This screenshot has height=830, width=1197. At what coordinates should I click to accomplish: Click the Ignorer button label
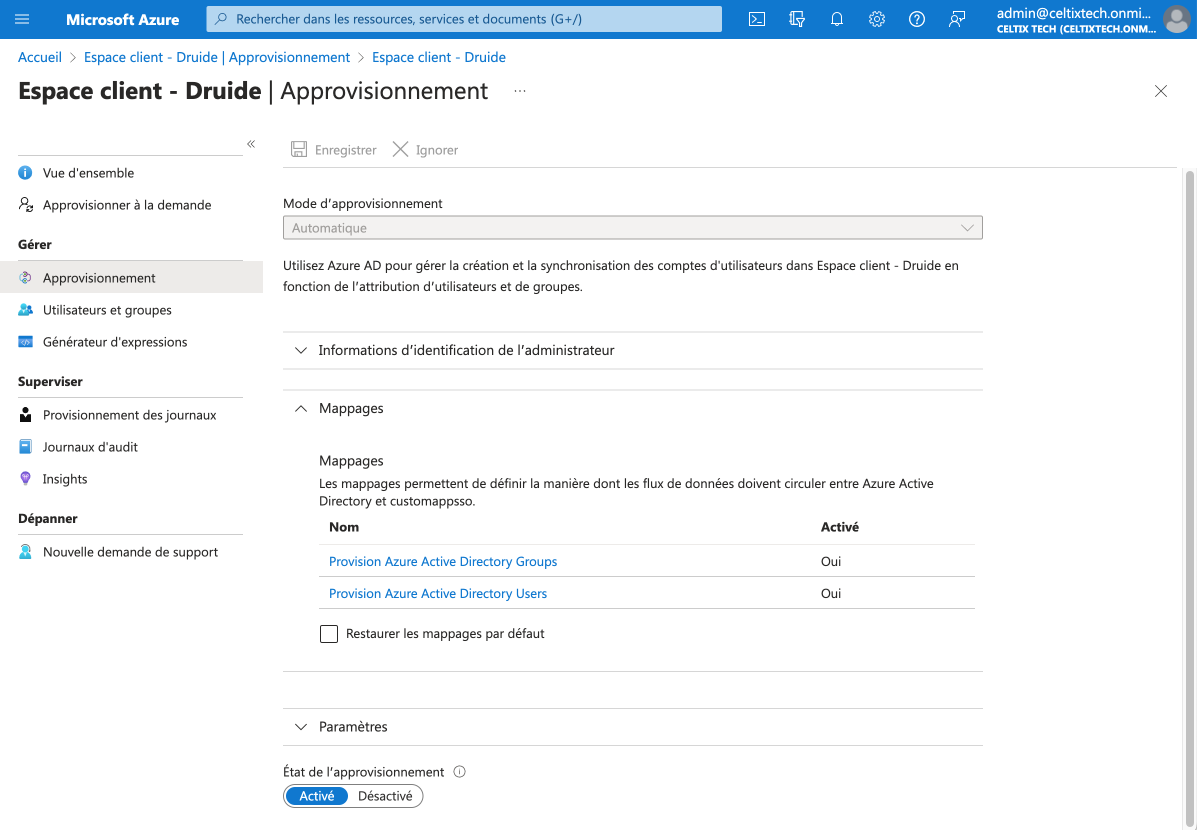tap(437, 150)
